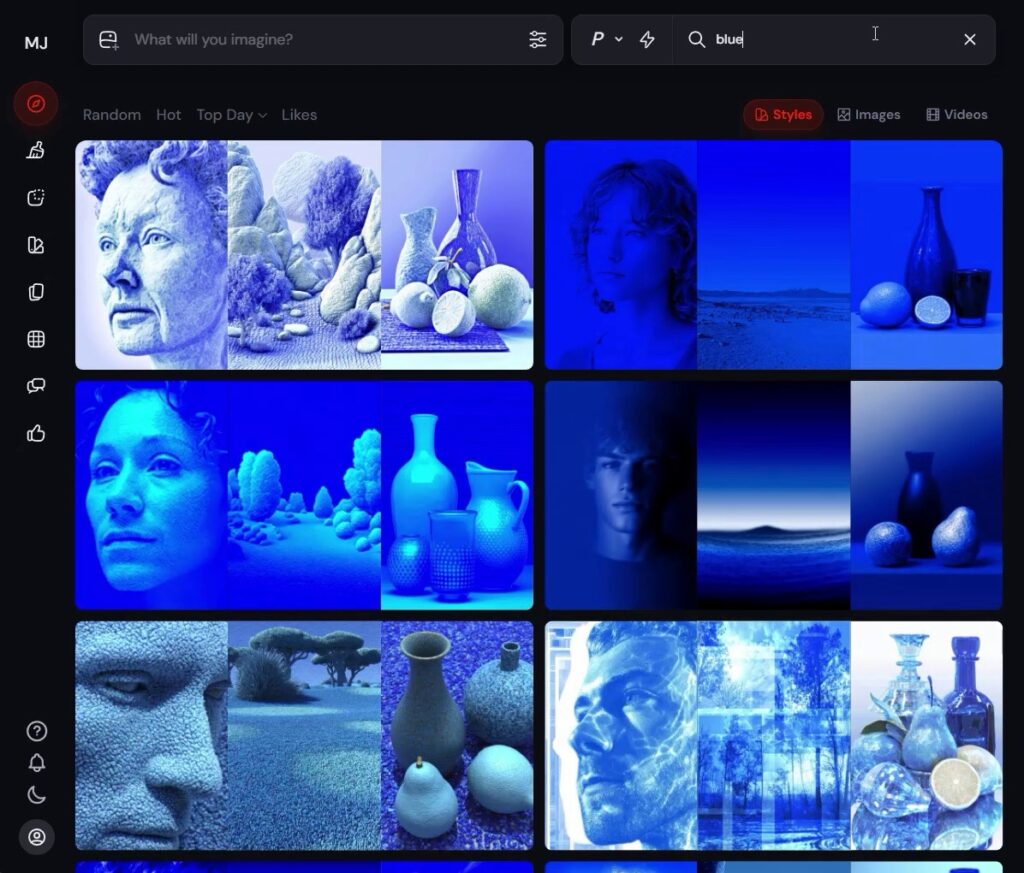
Task: Open prompt settings sliders icon
Action: pyautogui.click(x=538, y=40)
